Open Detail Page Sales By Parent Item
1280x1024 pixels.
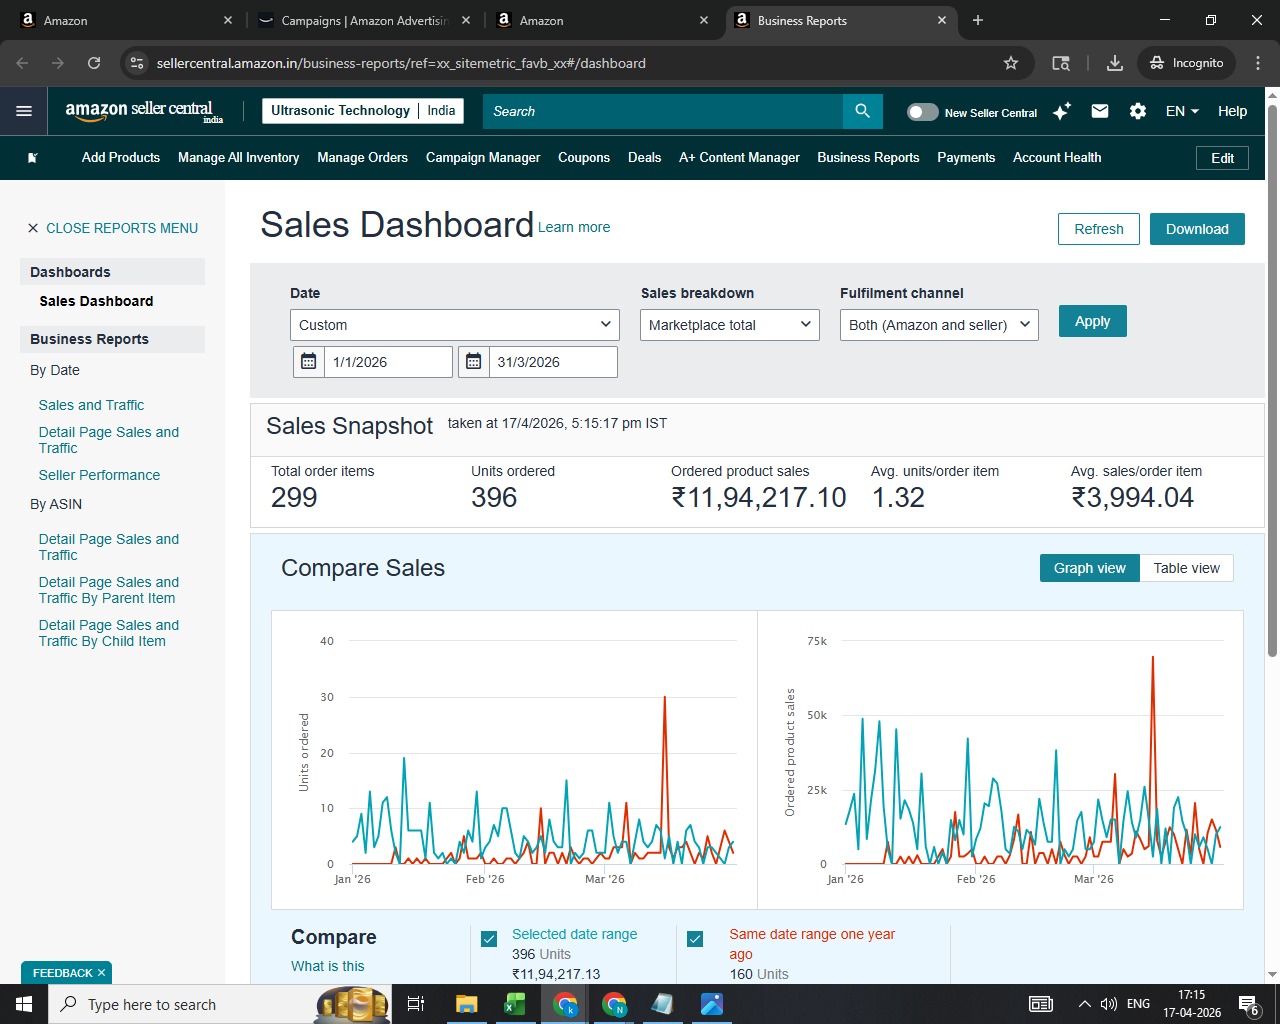[x=108, y=590]
